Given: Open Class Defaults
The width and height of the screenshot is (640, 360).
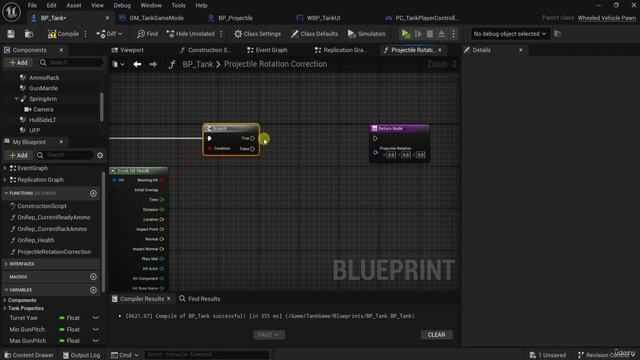Looking at the screenshot, I should (x=314, y=34).
